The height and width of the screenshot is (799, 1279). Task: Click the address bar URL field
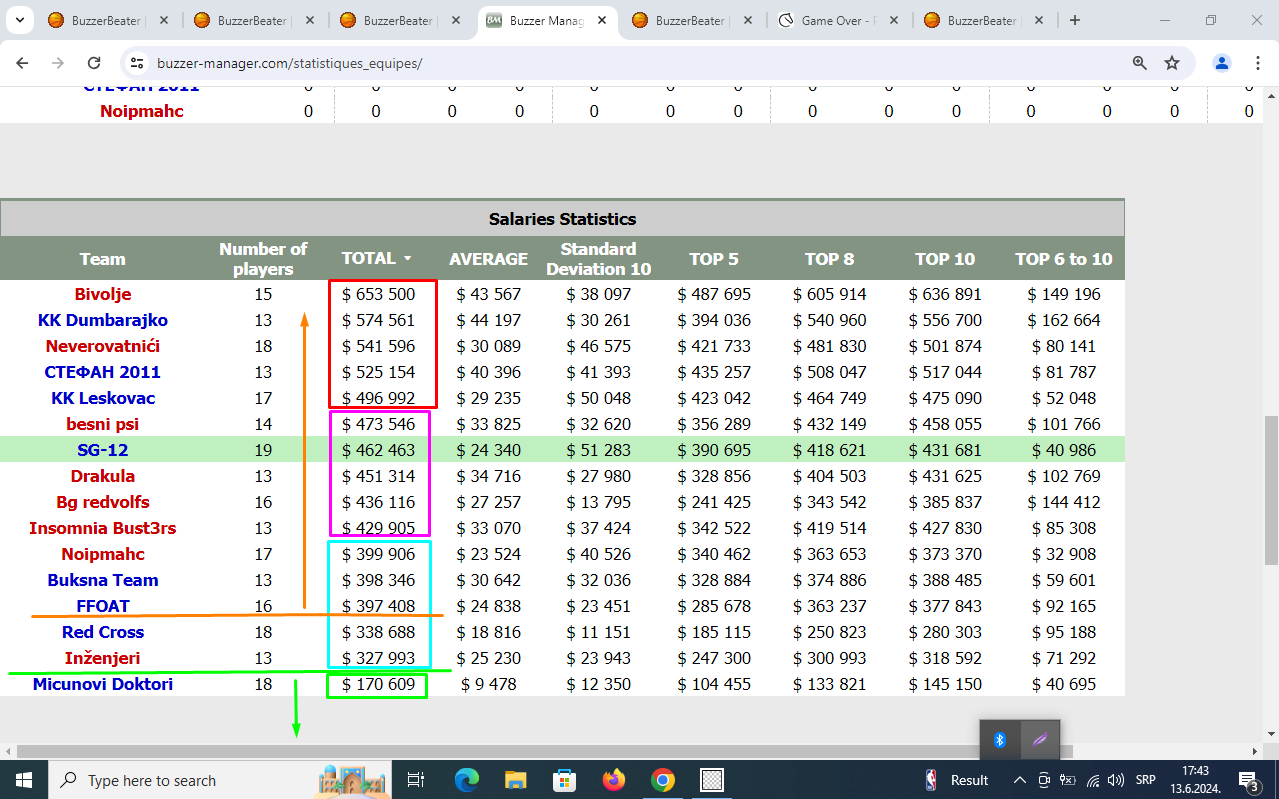pyautogui.click(x=640, y=63)
